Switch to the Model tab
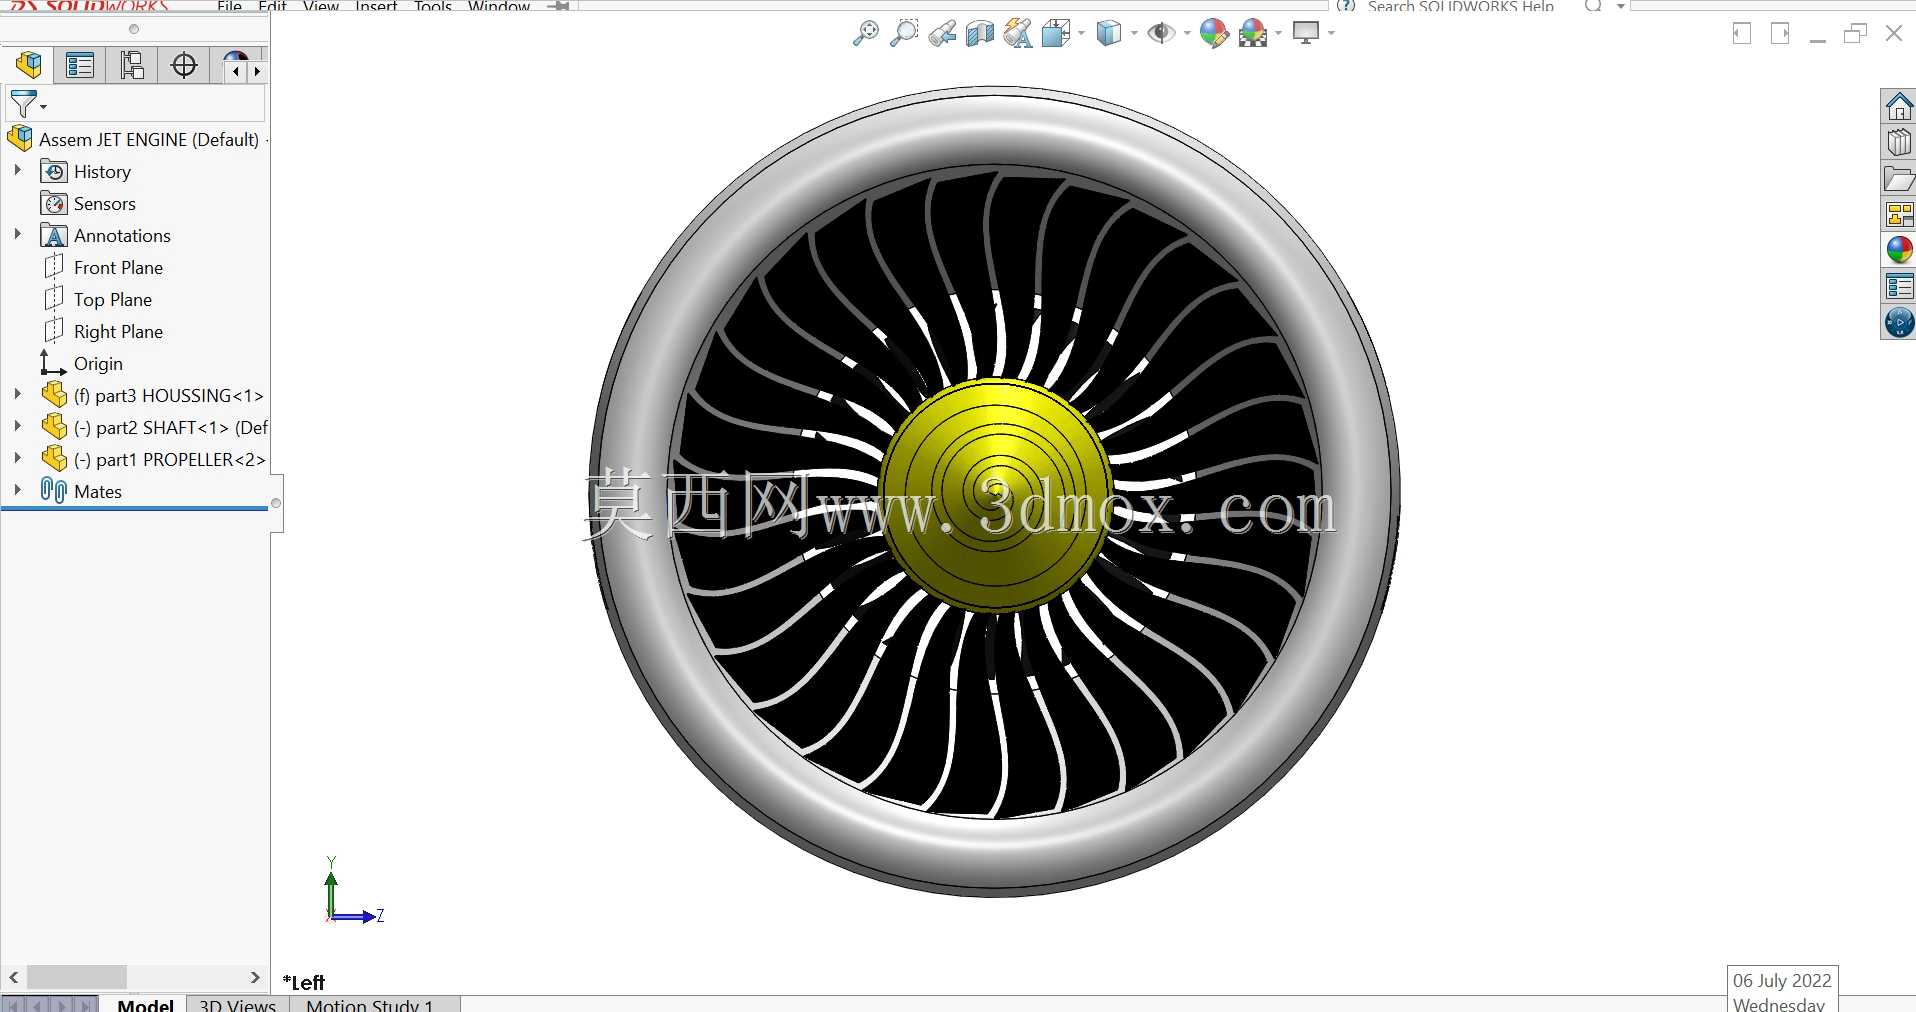 (145, 1004)
